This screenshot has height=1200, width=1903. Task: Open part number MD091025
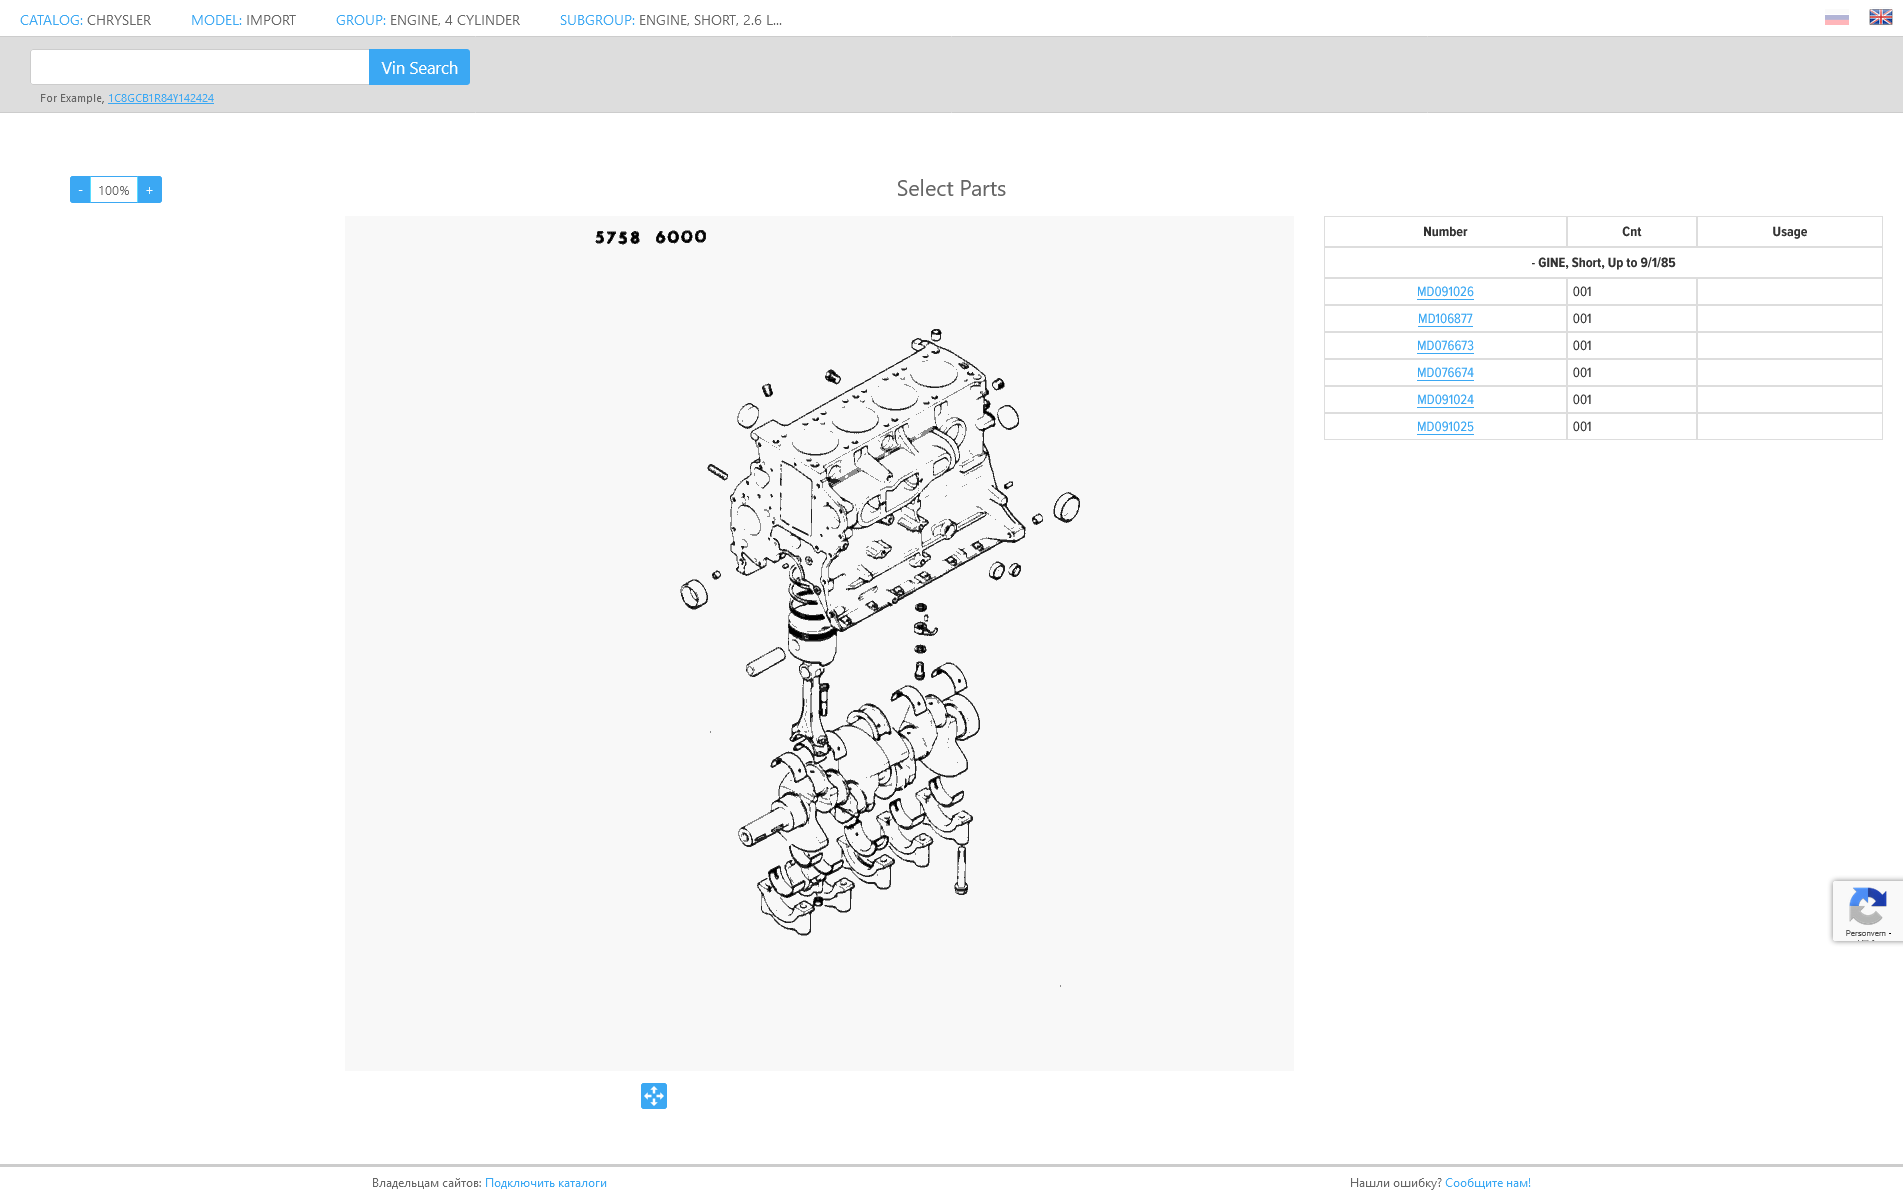1445,427
